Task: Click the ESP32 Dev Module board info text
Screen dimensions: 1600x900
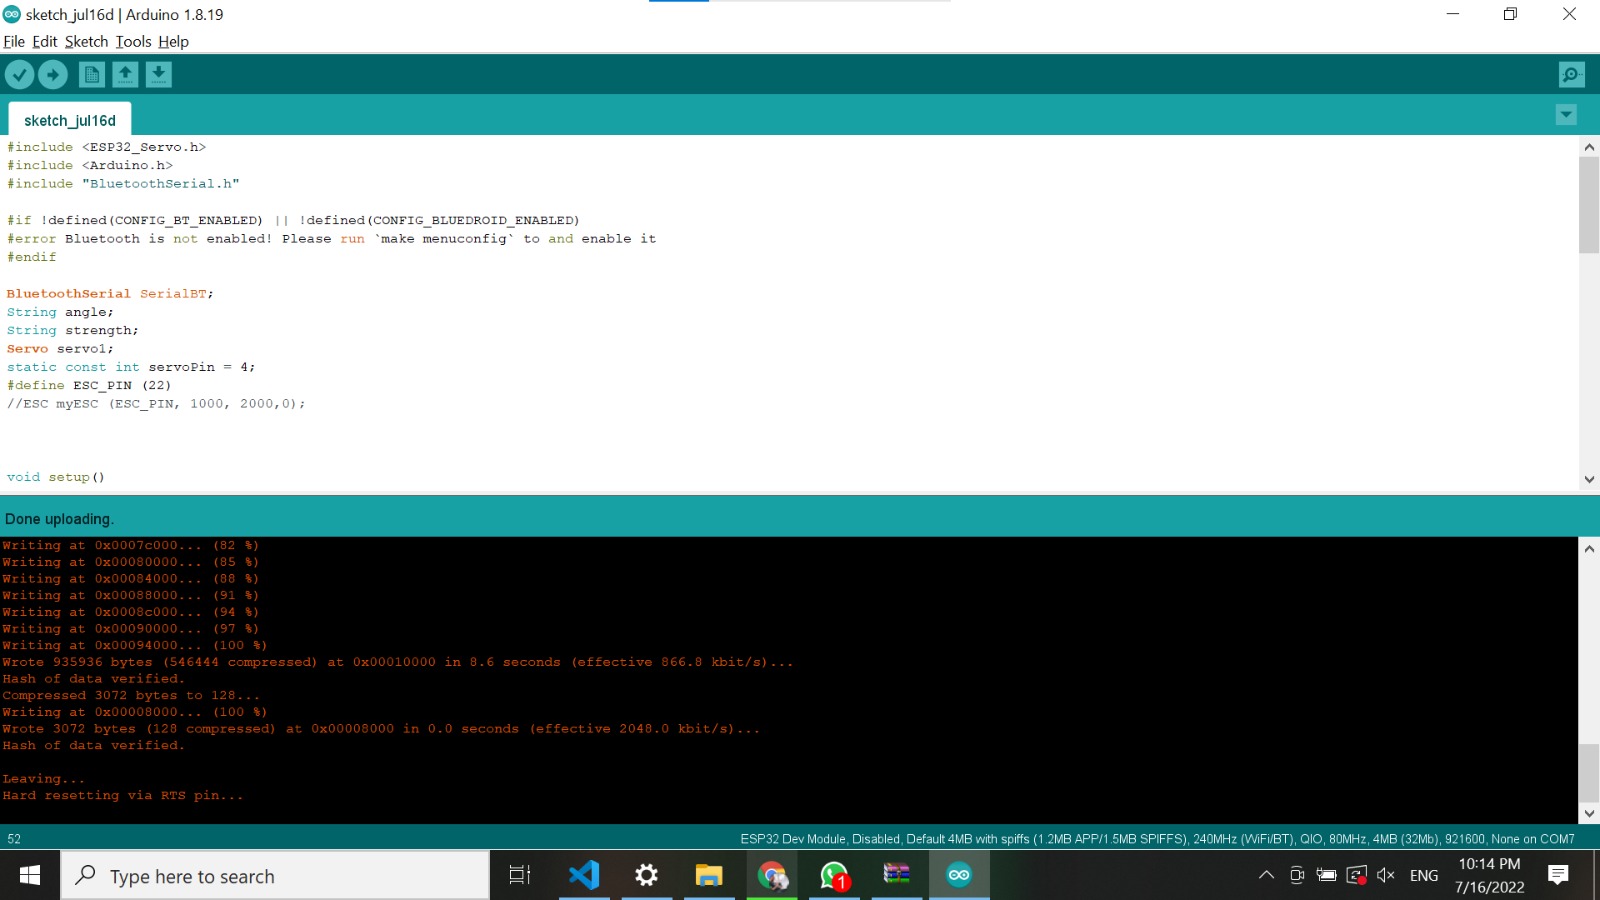Action: pyautogui.click(x=1157, y=839)
